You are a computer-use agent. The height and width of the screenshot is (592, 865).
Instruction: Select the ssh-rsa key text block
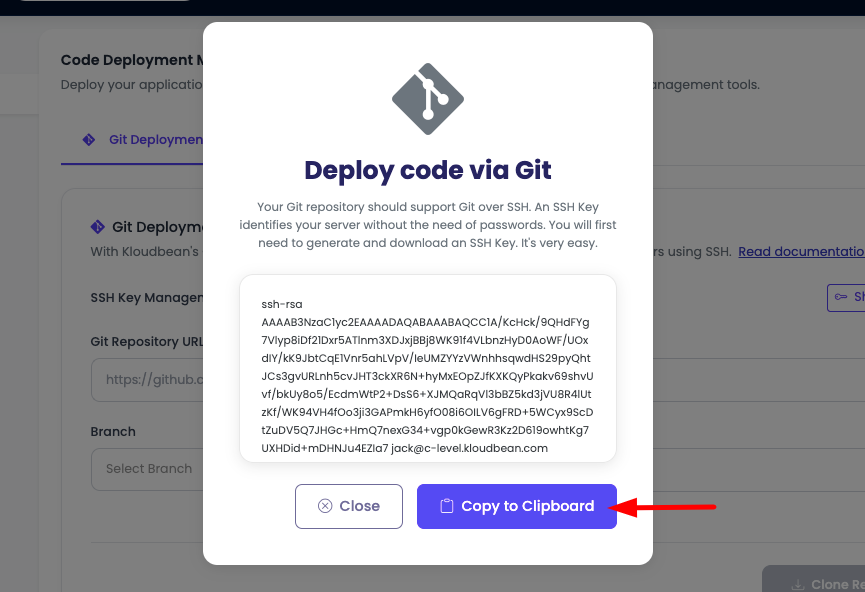(x=427, y=372)
